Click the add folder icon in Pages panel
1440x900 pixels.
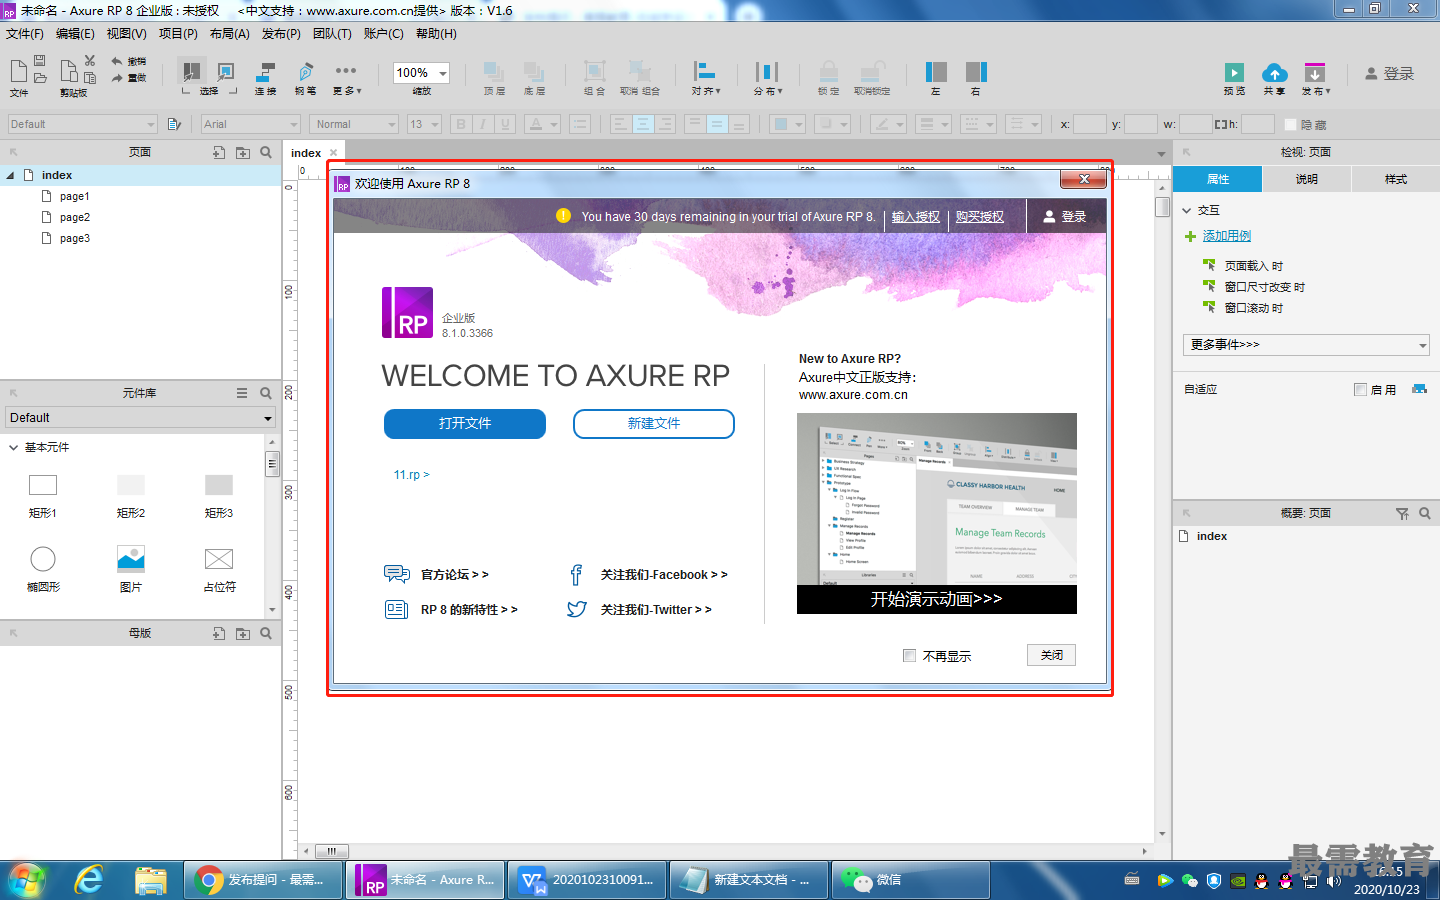(243, 153)
